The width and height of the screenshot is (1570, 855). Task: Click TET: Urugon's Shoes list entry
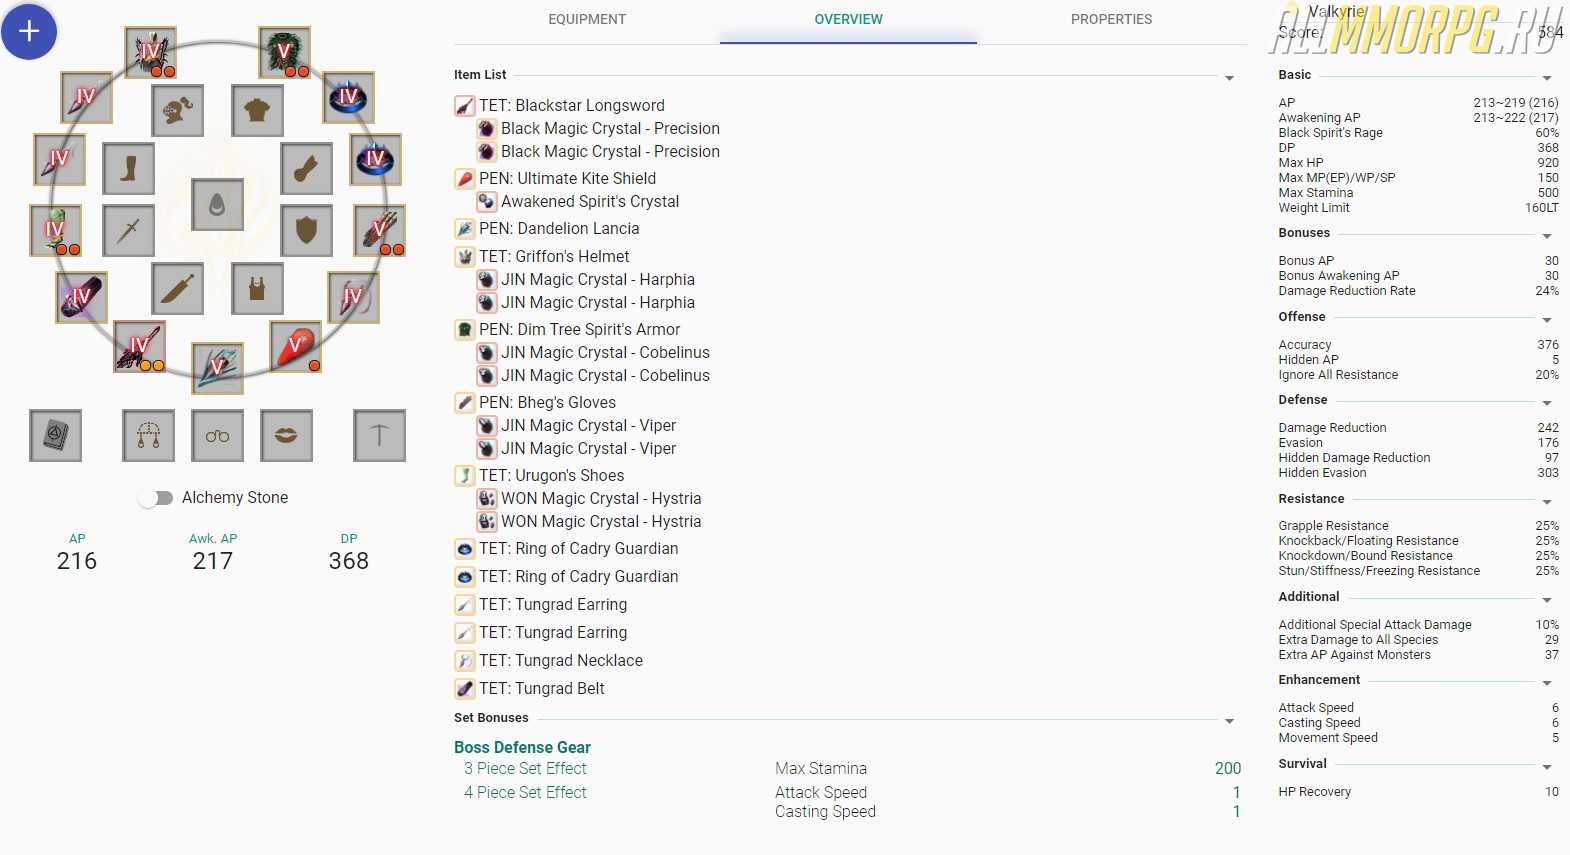[x=551, y=475]
